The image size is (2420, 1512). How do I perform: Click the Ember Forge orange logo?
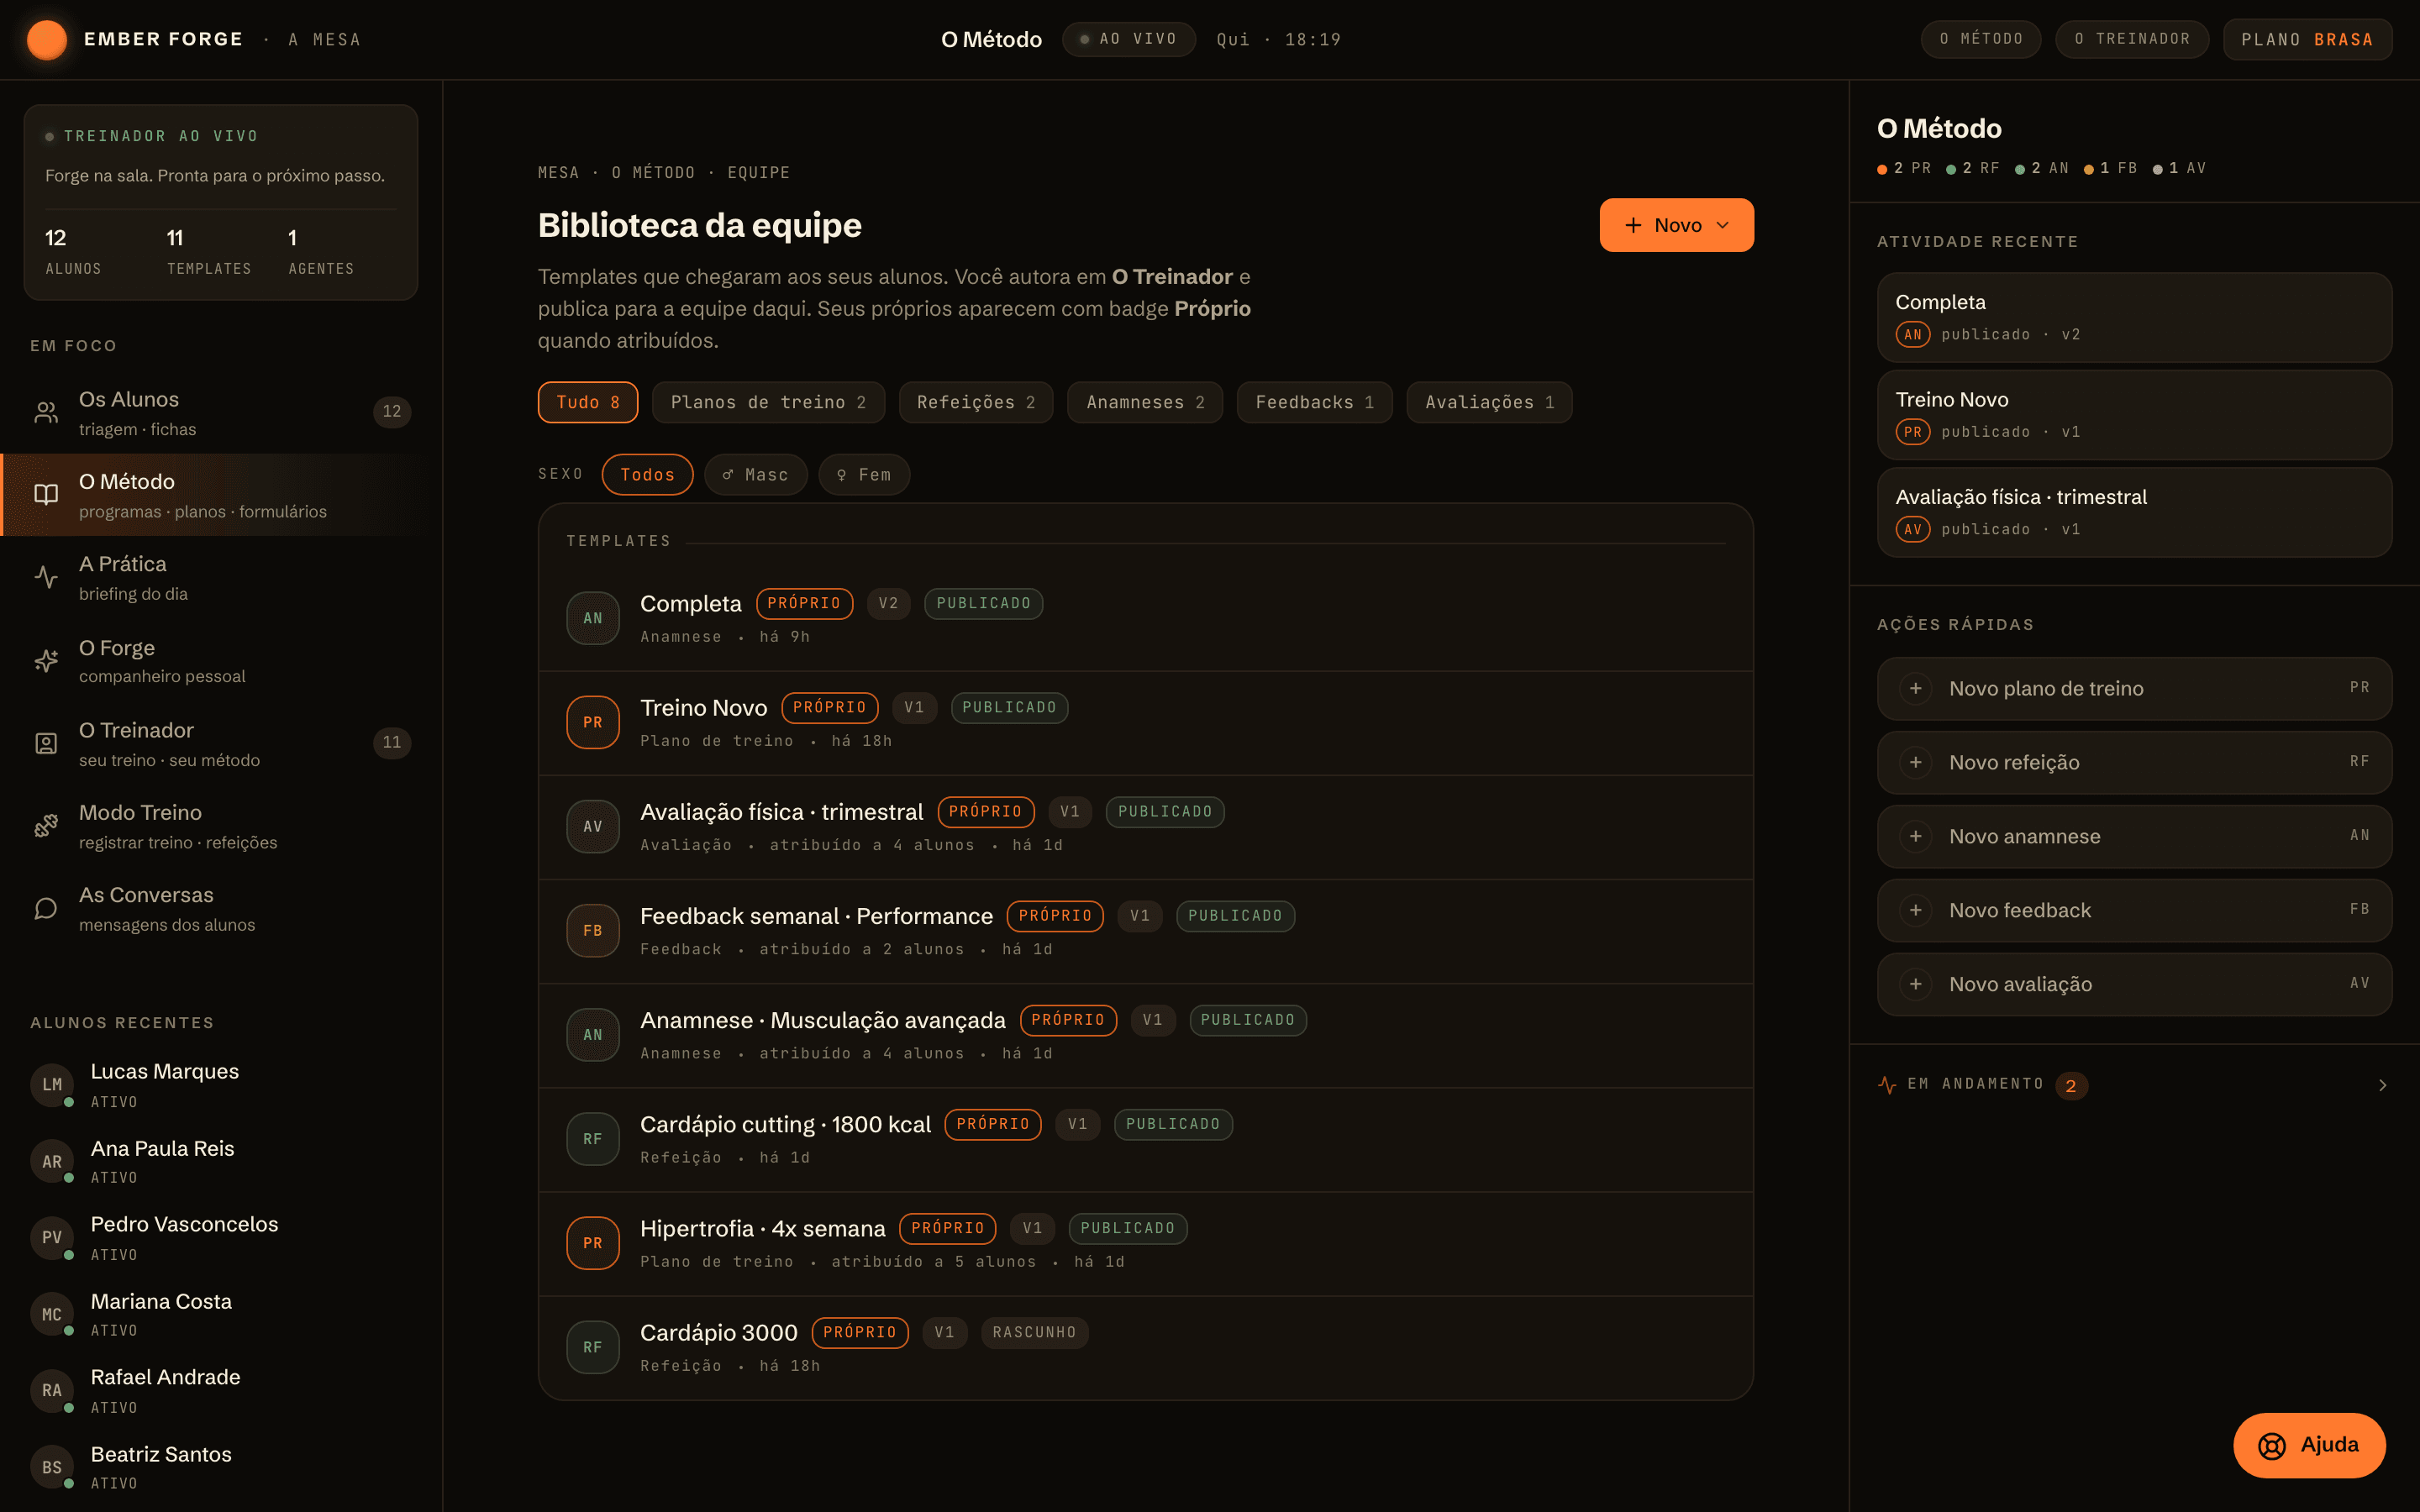(x=47, y=39)
